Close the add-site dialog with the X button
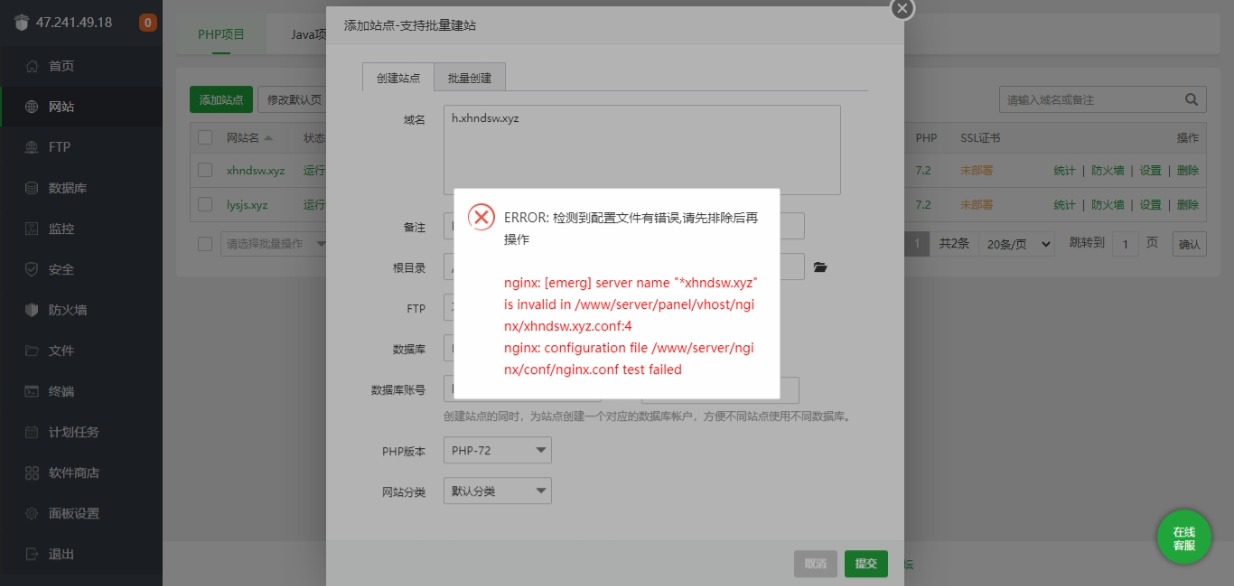This screenshot has height=586, width=1234. click(902, 8)
